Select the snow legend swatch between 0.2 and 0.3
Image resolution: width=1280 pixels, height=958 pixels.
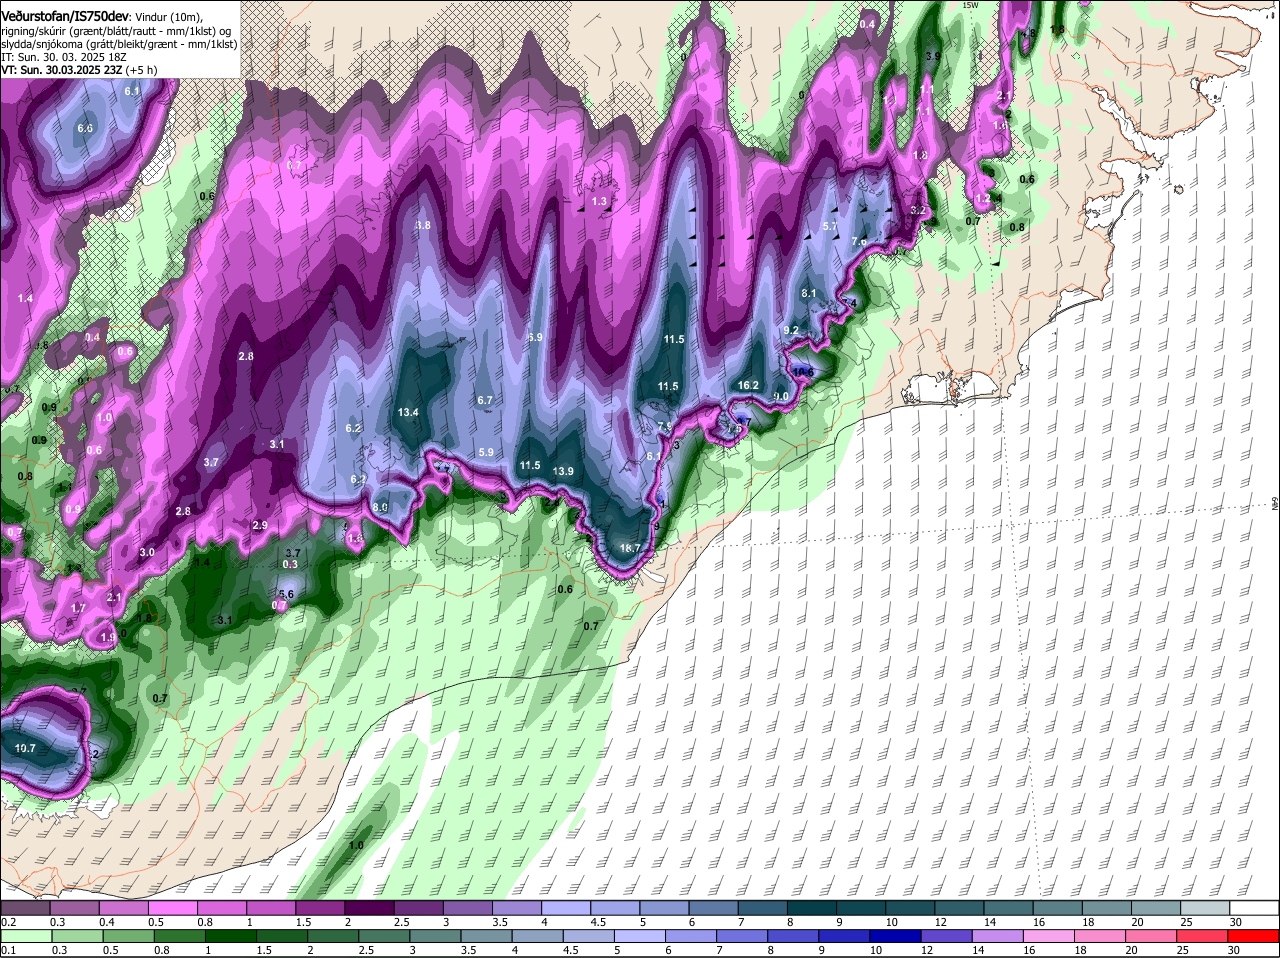pyautogui.click(x=26, y=908)
